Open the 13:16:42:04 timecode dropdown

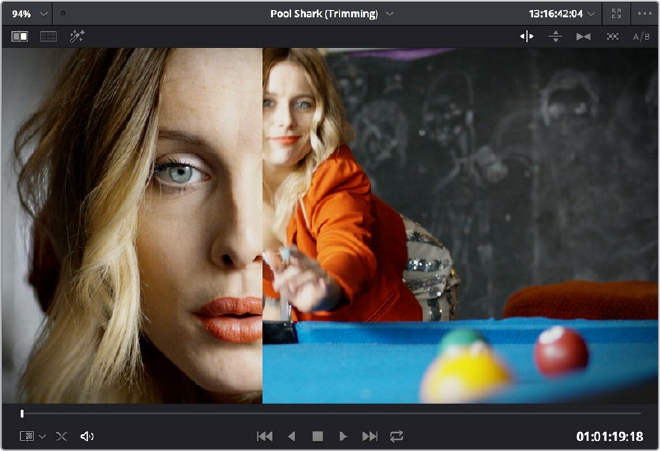(591, 14)
